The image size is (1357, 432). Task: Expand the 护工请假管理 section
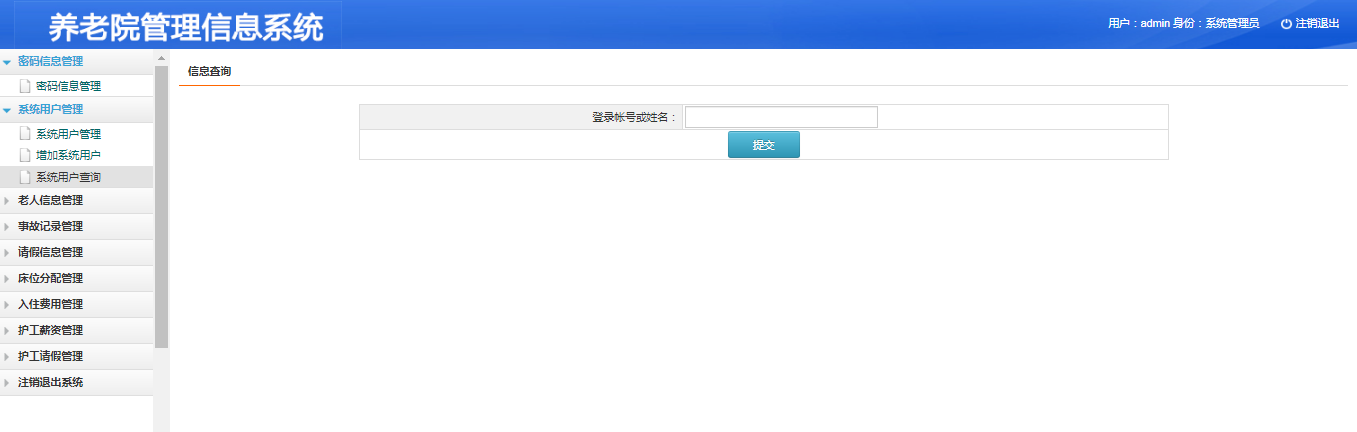(76, 357)
